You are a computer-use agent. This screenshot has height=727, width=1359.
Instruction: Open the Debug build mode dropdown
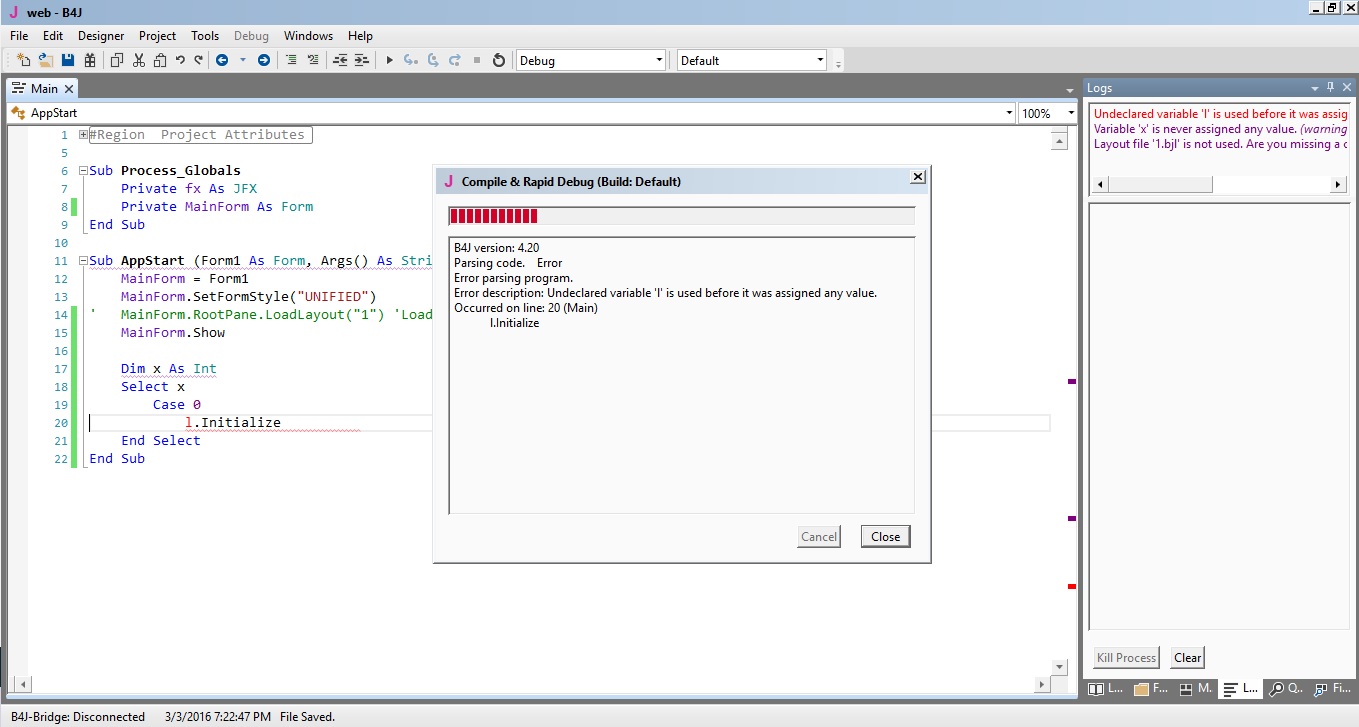591,60
